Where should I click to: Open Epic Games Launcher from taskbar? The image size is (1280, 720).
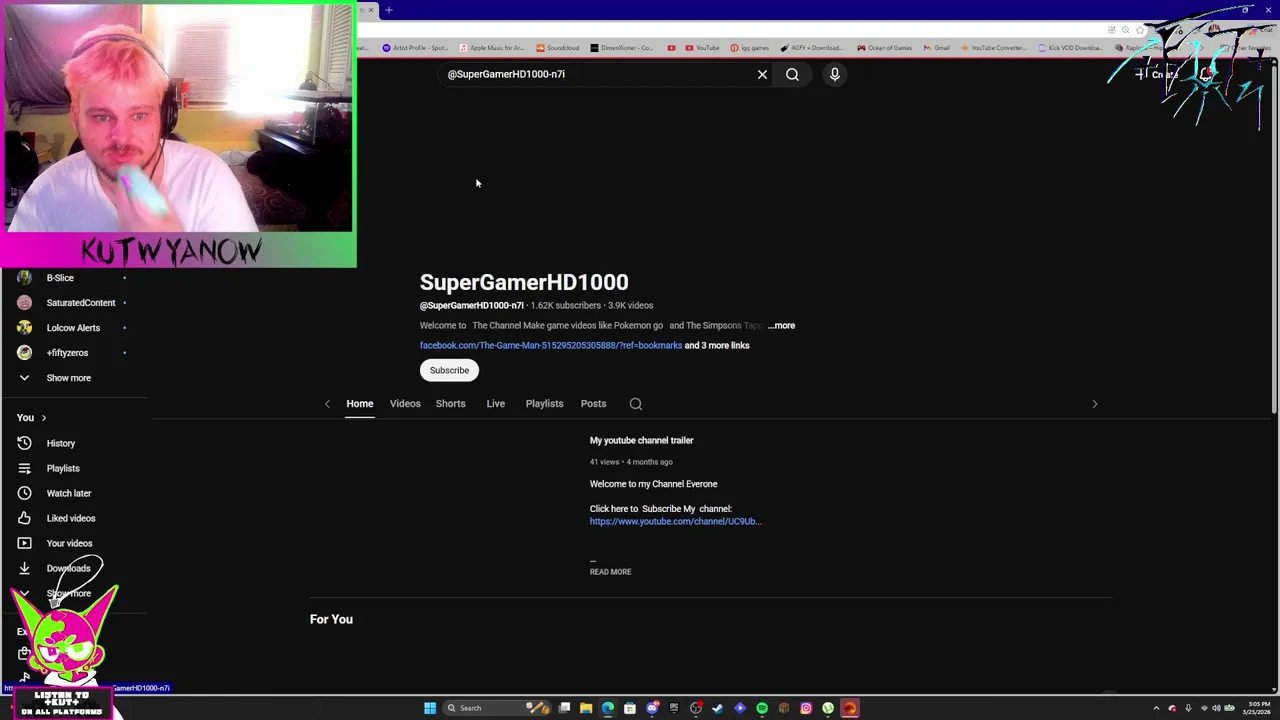pyautogui.click(x=674, y=708)
